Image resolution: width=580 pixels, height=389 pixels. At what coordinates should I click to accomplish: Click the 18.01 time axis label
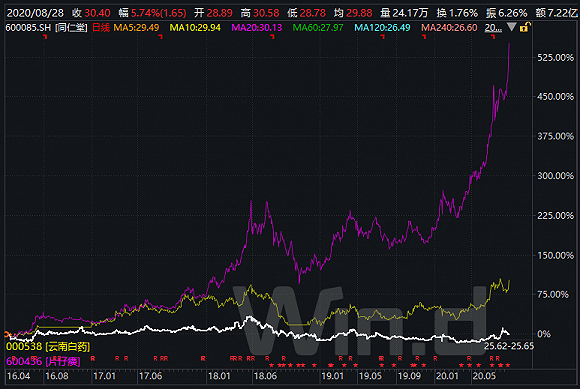coord(219,376)
